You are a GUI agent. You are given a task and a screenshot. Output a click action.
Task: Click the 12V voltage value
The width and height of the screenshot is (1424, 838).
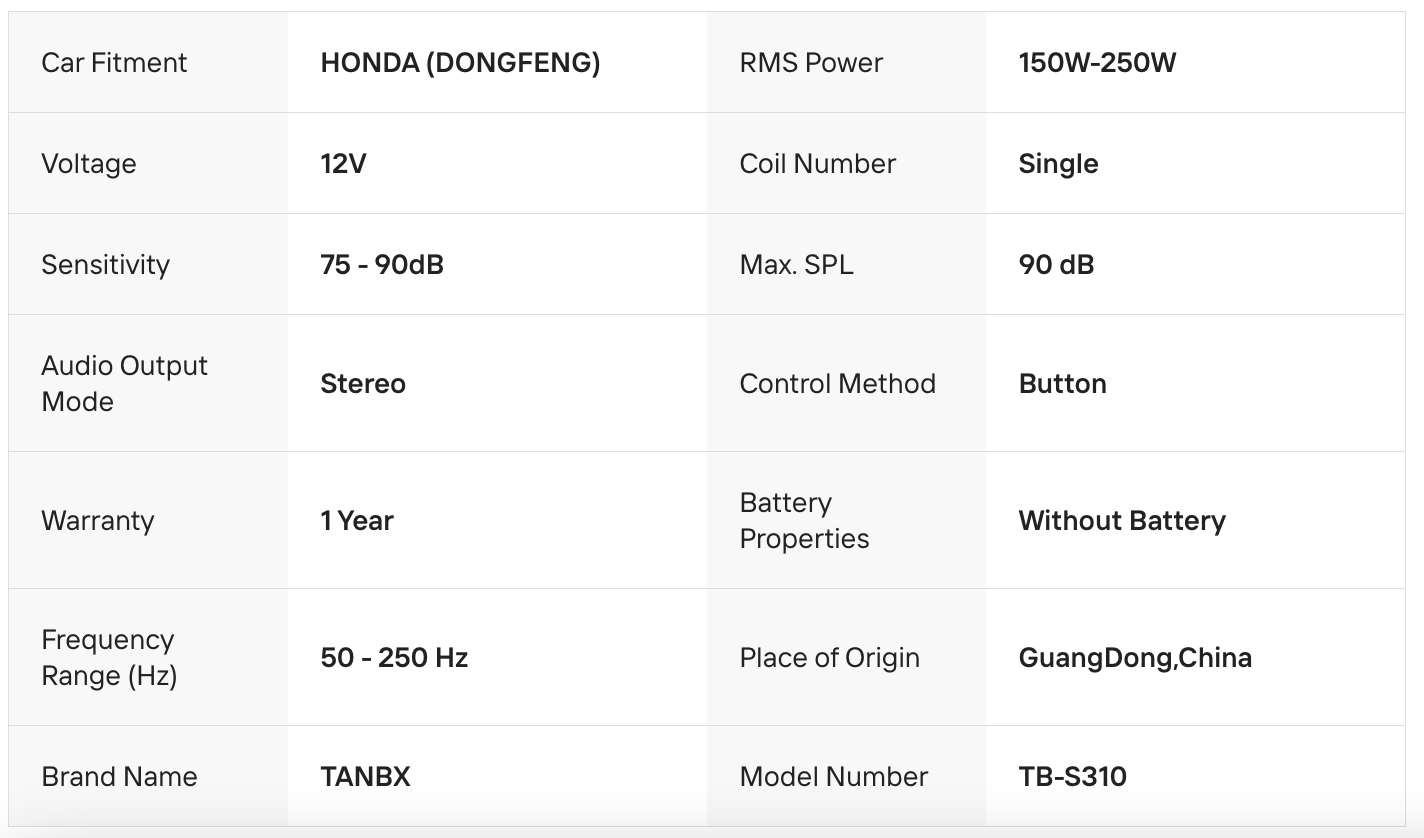[343, 164]
